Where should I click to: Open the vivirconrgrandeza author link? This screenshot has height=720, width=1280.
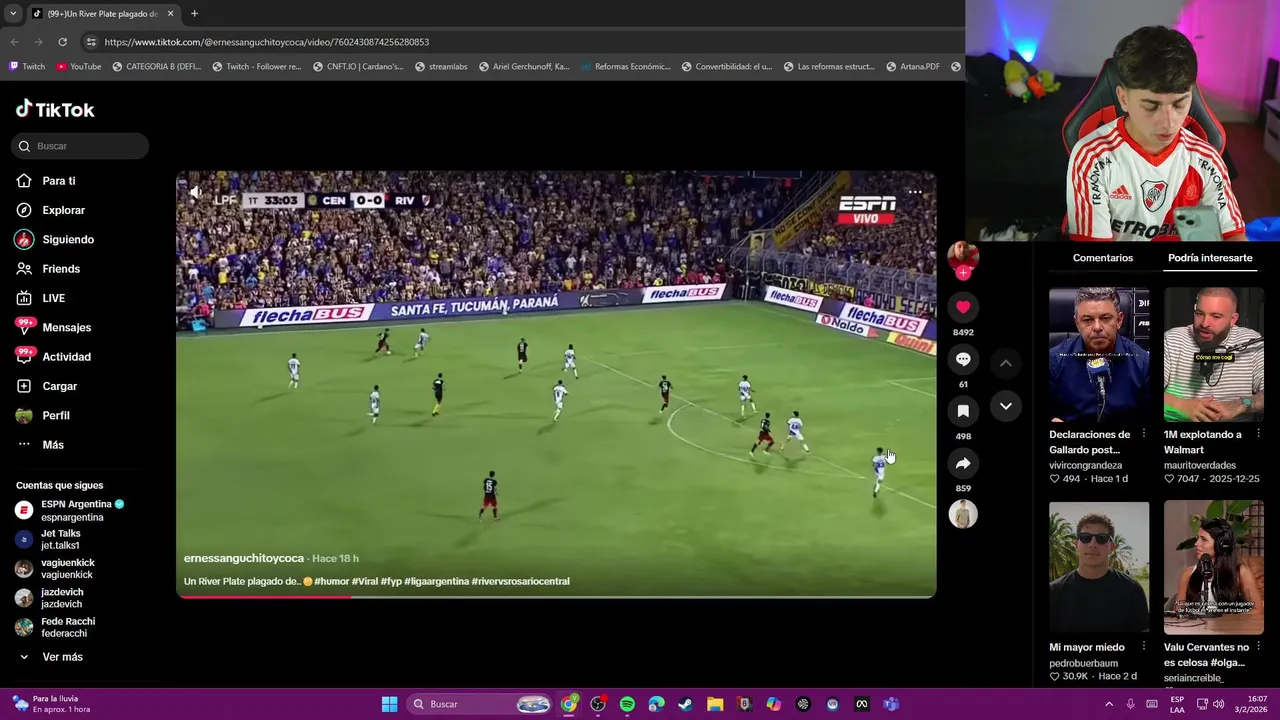tap(1085, 465)
